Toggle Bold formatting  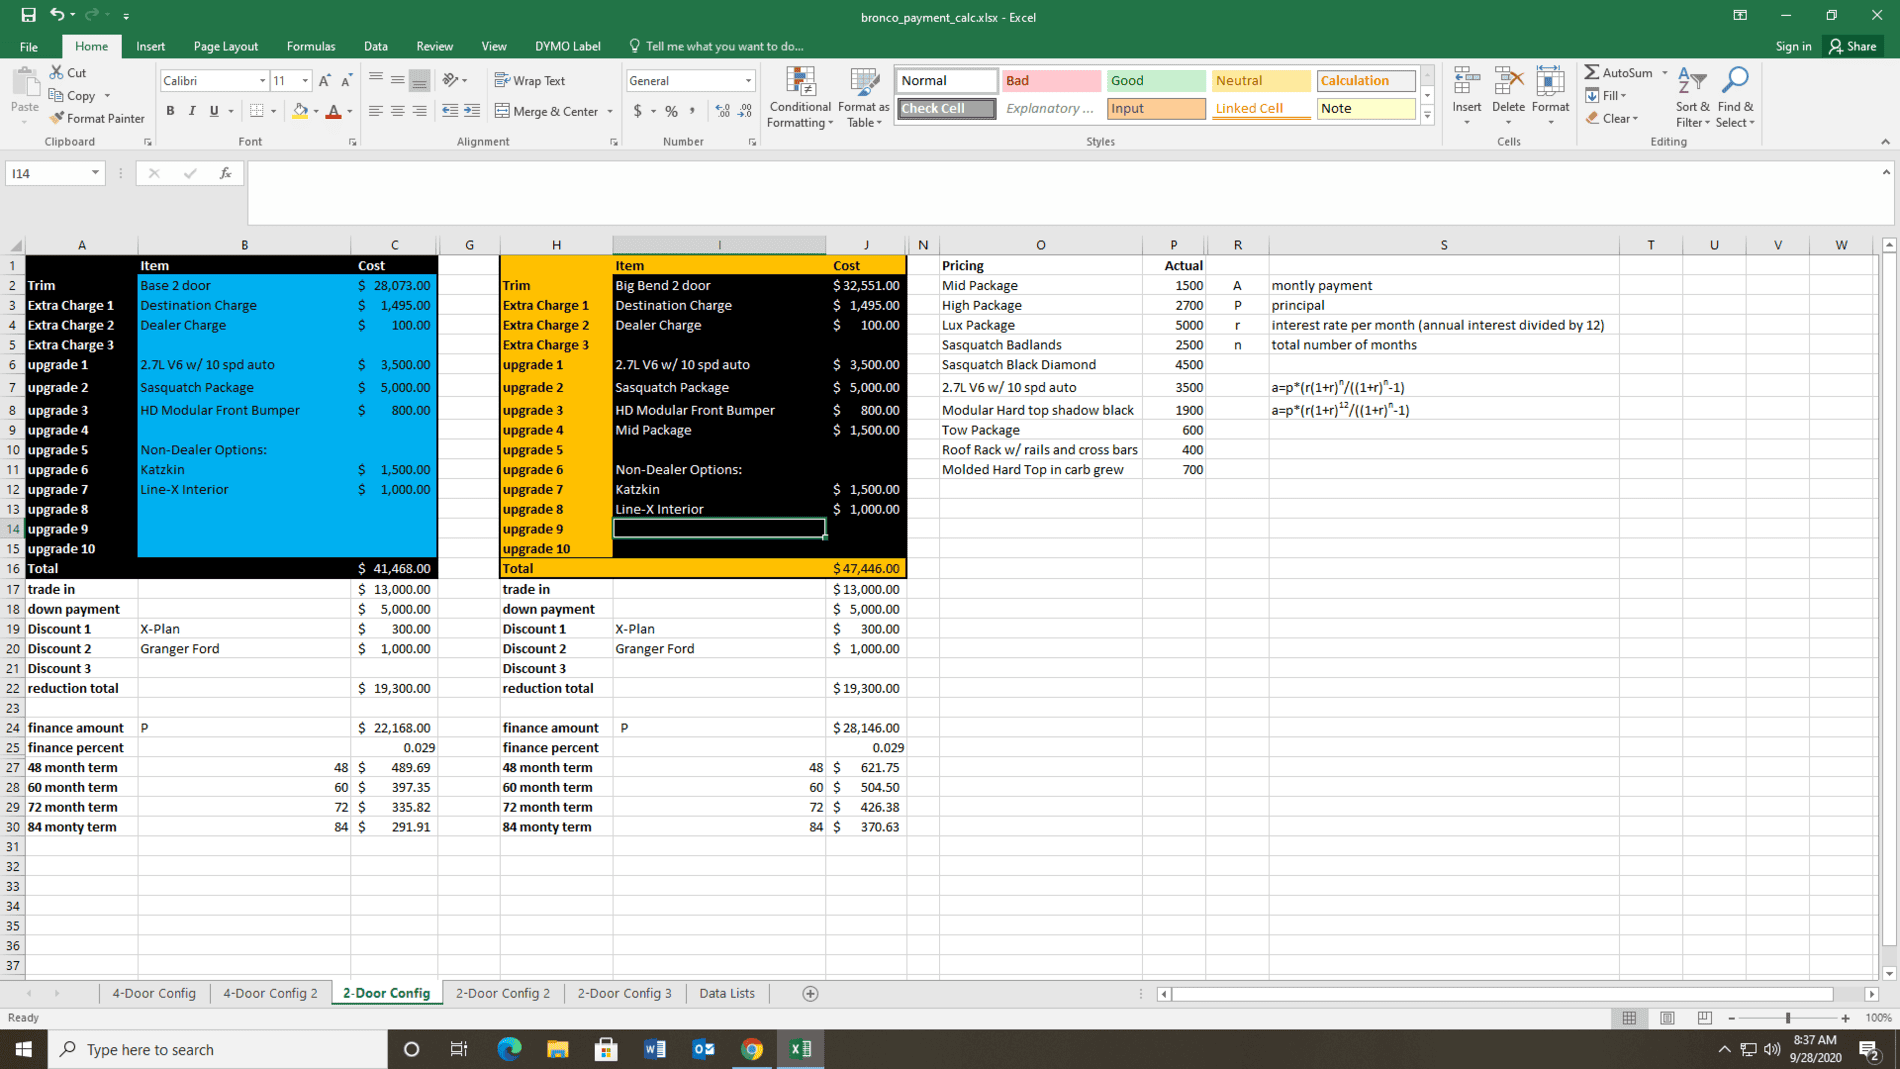[x=170, y=111]
